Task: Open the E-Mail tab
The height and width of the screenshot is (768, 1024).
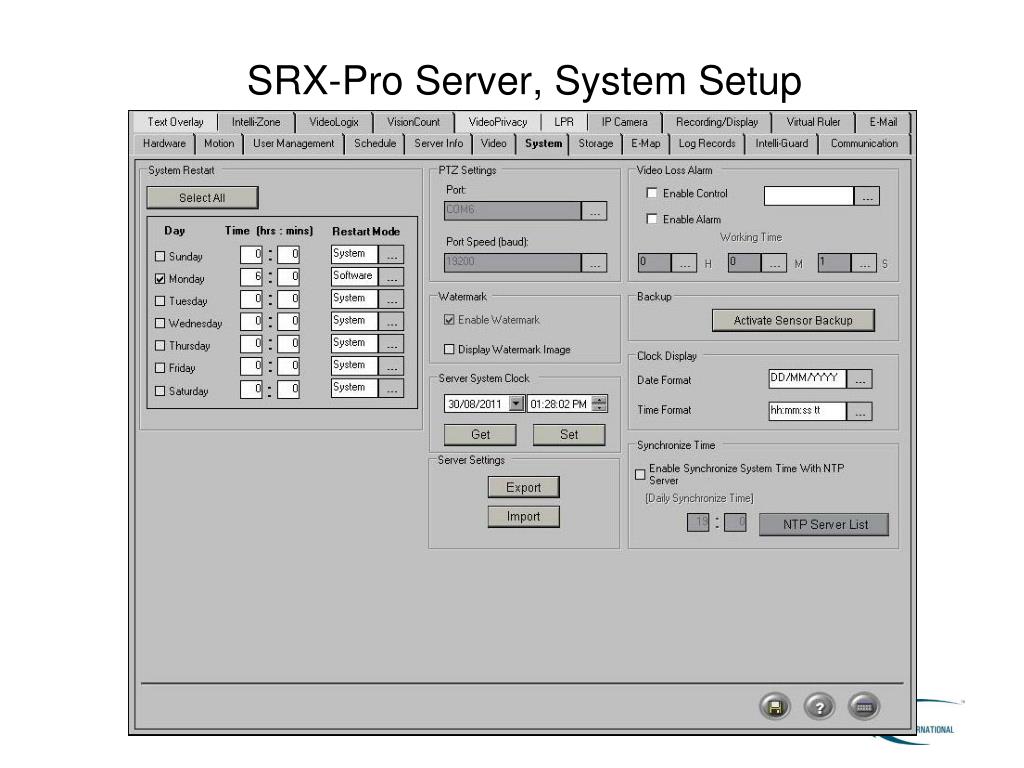Action: [883, 122]
